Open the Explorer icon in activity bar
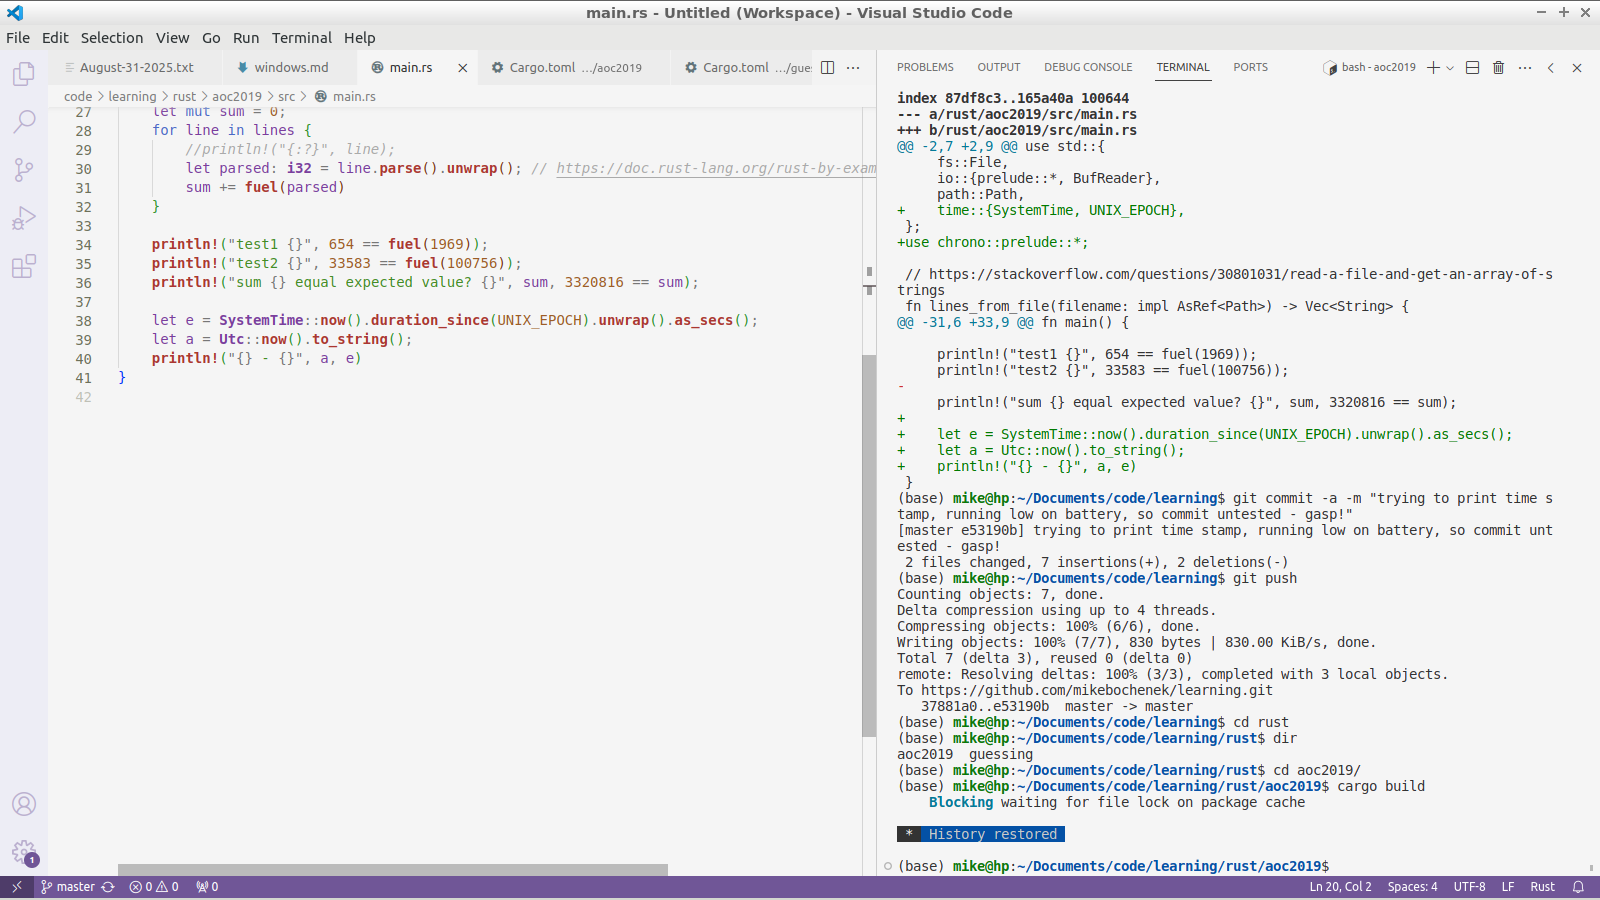 click(x=23, y=73)
